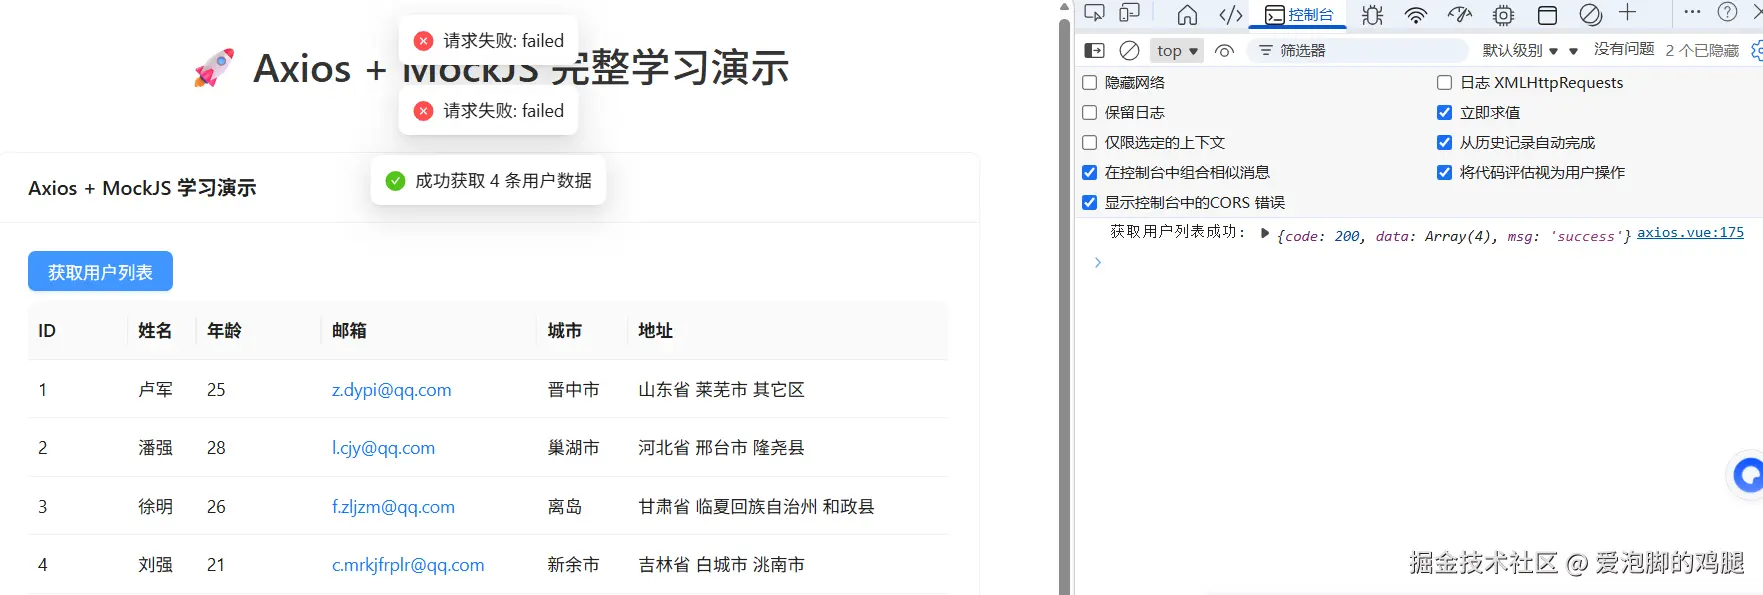The width and height of the screenshot is (1763, 595).
Task: Expand the logged response object triangle
Action: (1265, 233)
